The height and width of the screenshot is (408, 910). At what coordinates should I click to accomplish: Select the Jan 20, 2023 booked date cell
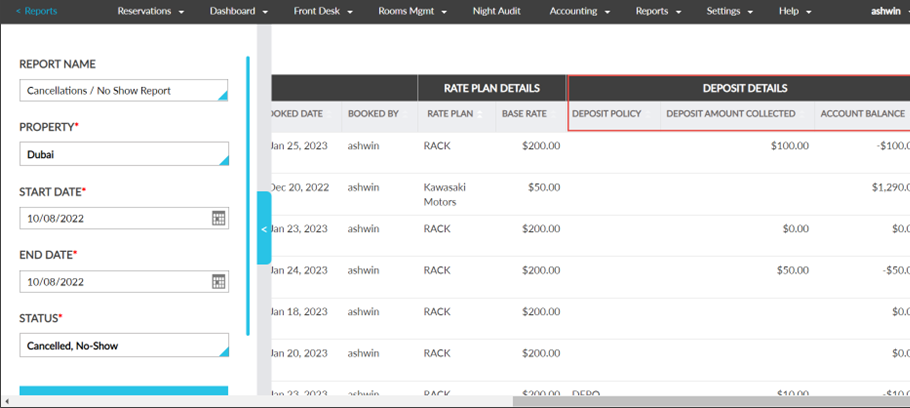(299, 353)
